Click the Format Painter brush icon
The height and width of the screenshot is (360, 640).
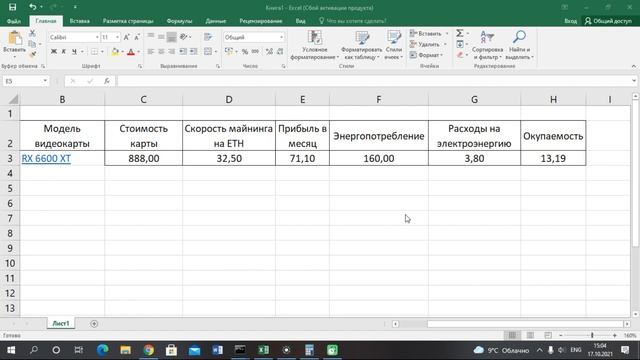click(33, 54)
